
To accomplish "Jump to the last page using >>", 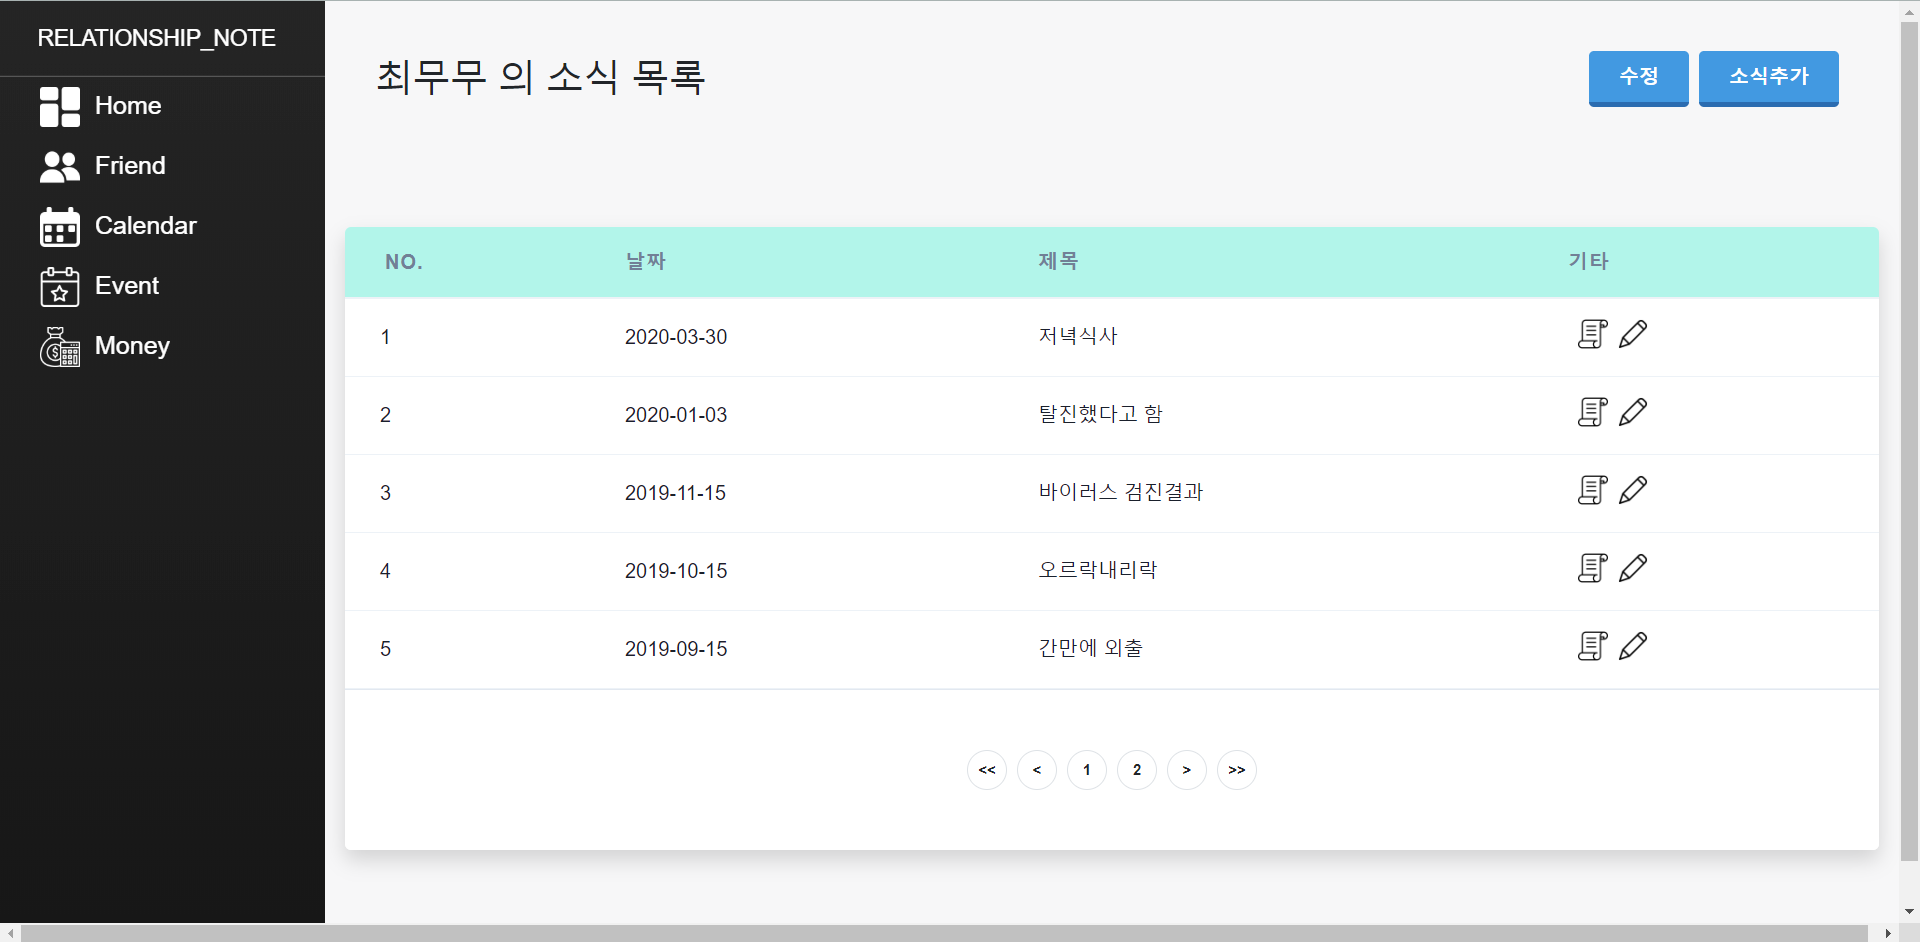I will click(1236, 770).
